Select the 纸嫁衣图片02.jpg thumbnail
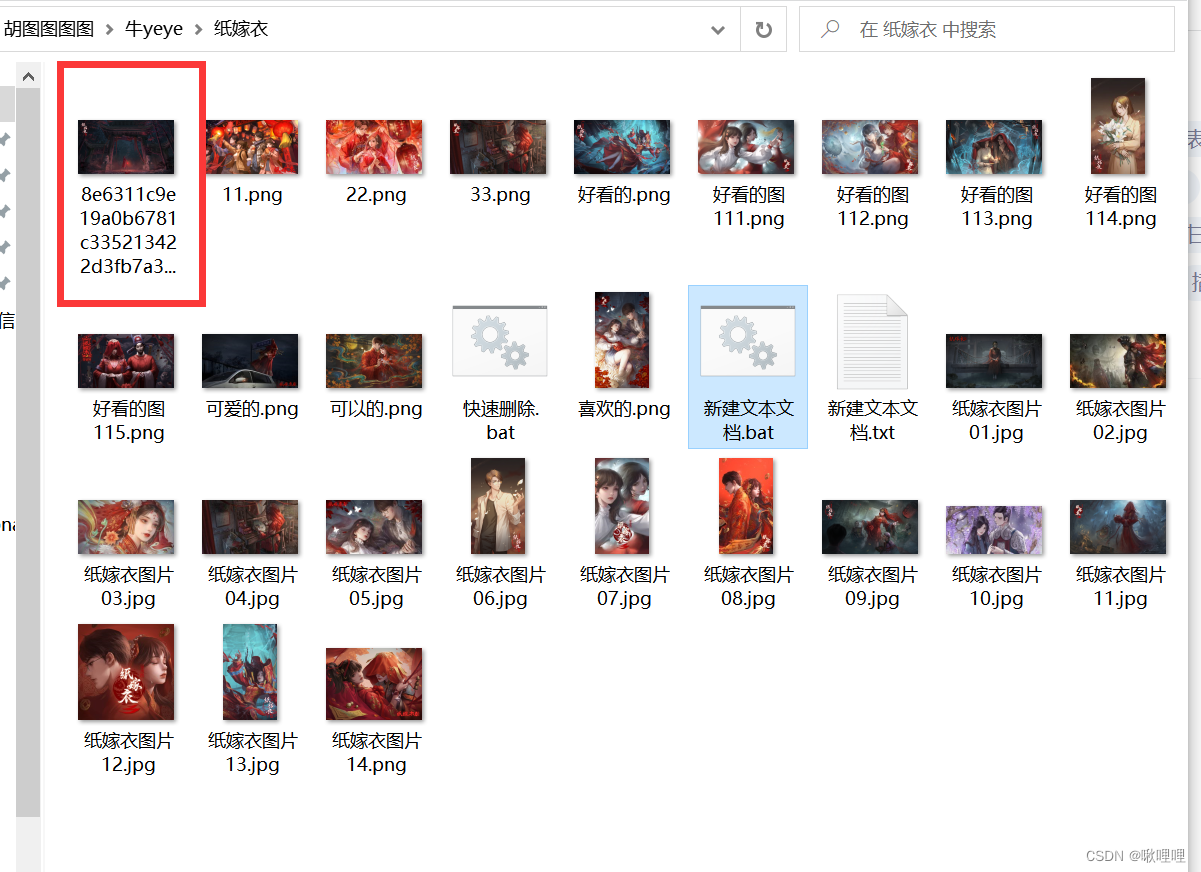This screenshot has width=1201, height=872. 1118,361
